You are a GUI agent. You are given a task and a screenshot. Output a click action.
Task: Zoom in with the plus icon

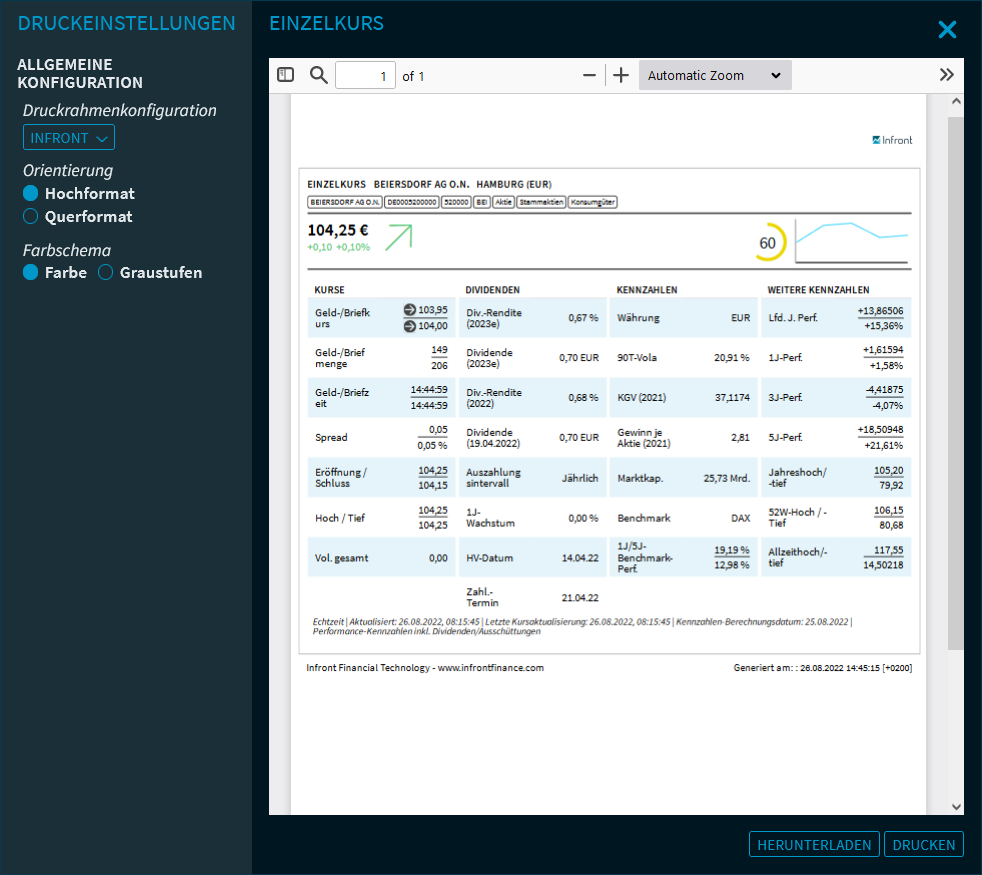coord(621,75)
